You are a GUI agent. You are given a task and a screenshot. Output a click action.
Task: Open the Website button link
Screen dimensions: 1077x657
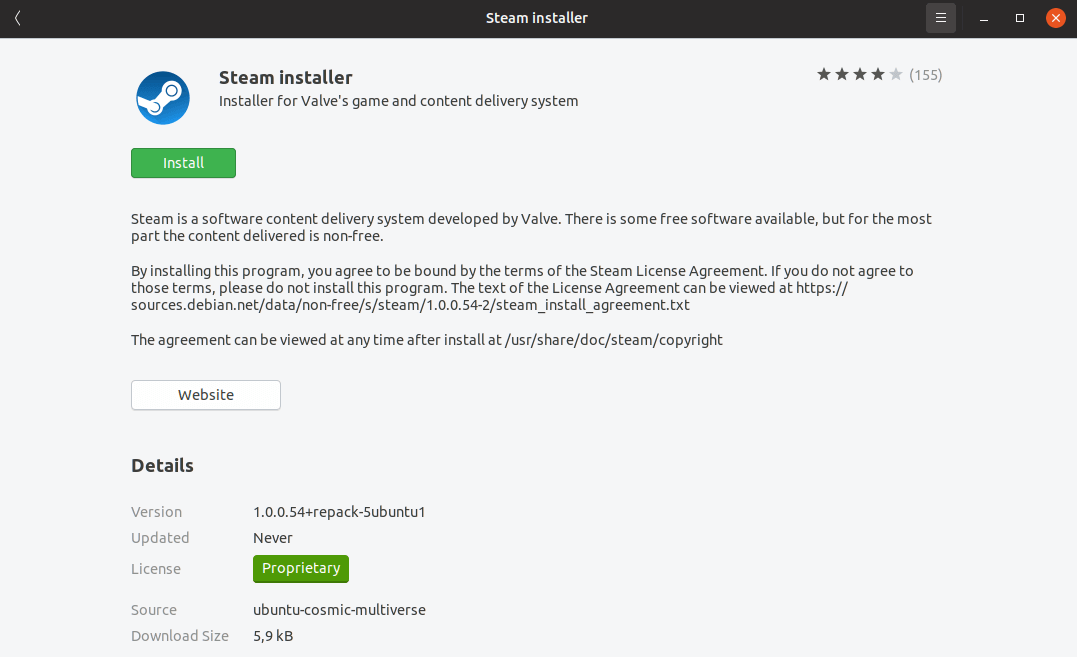[206, 395]
